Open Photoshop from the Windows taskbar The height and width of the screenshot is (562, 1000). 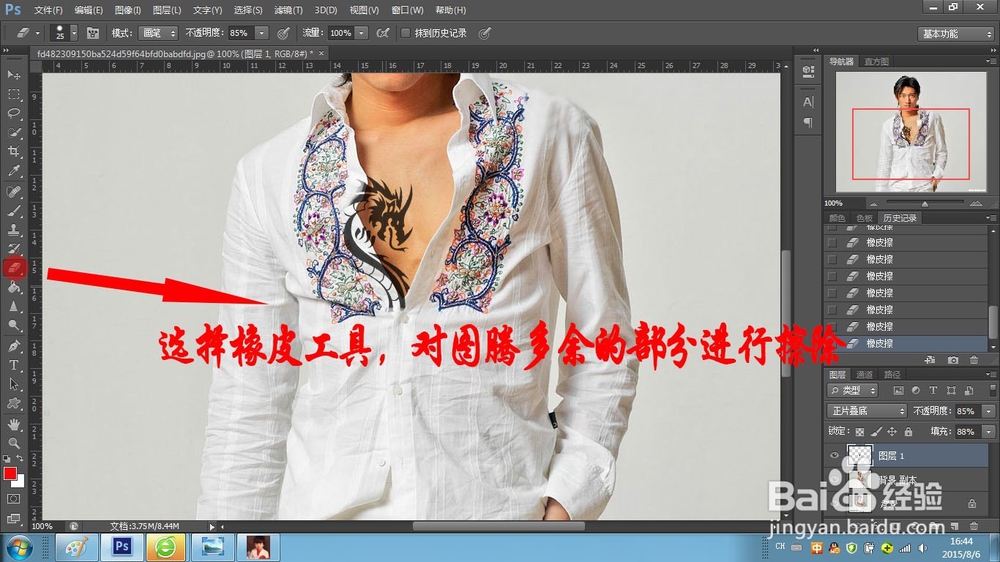tap(122, 547)
